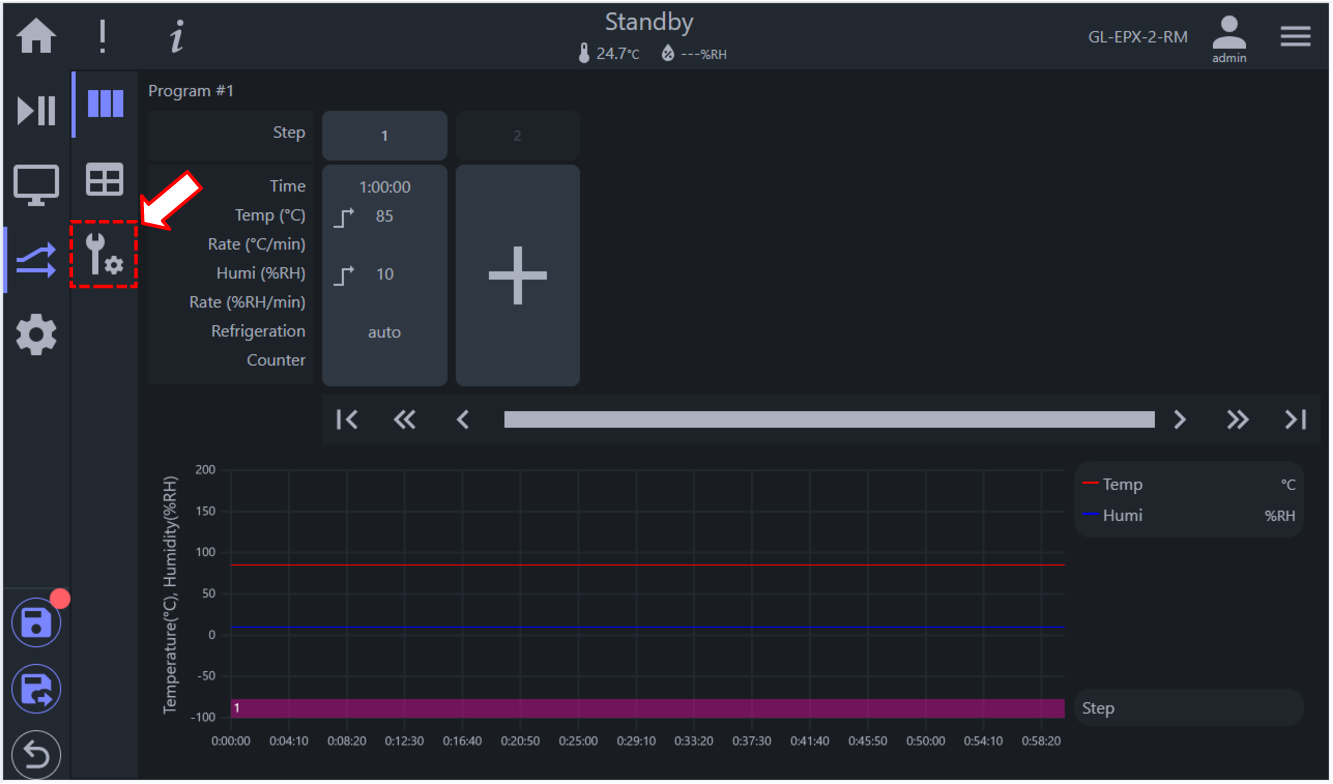This screenshot has width=1333, height=784.
Task: Open the run/pause operation menu
Action: (x=36, y=110)
